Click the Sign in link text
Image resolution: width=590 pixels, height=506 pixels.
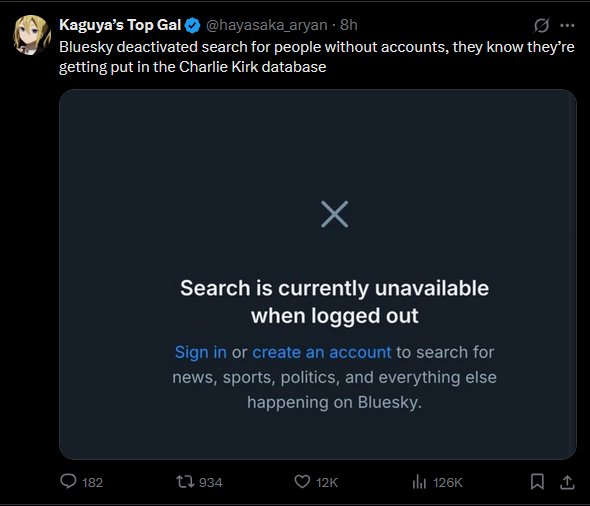coord(201,352)
